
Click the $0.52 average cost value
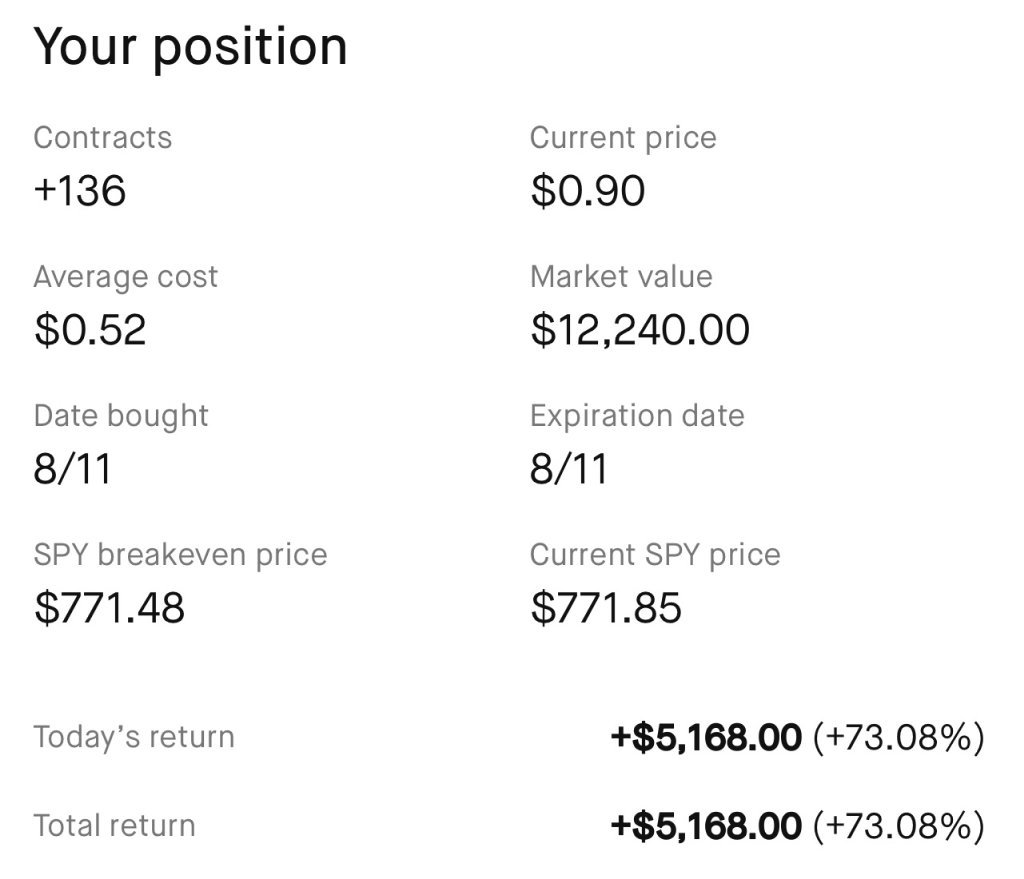pyautogui.click(x=90, y=329)
